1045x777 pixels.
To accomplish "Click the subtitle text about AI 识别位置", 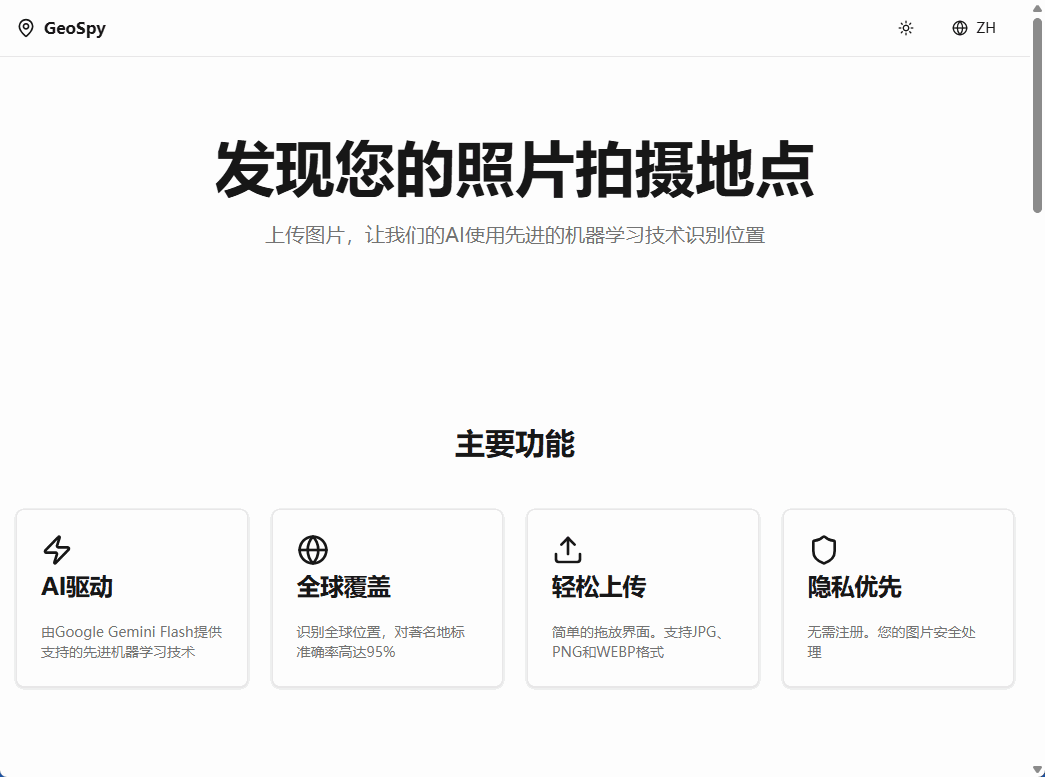I will click(515, 236).
